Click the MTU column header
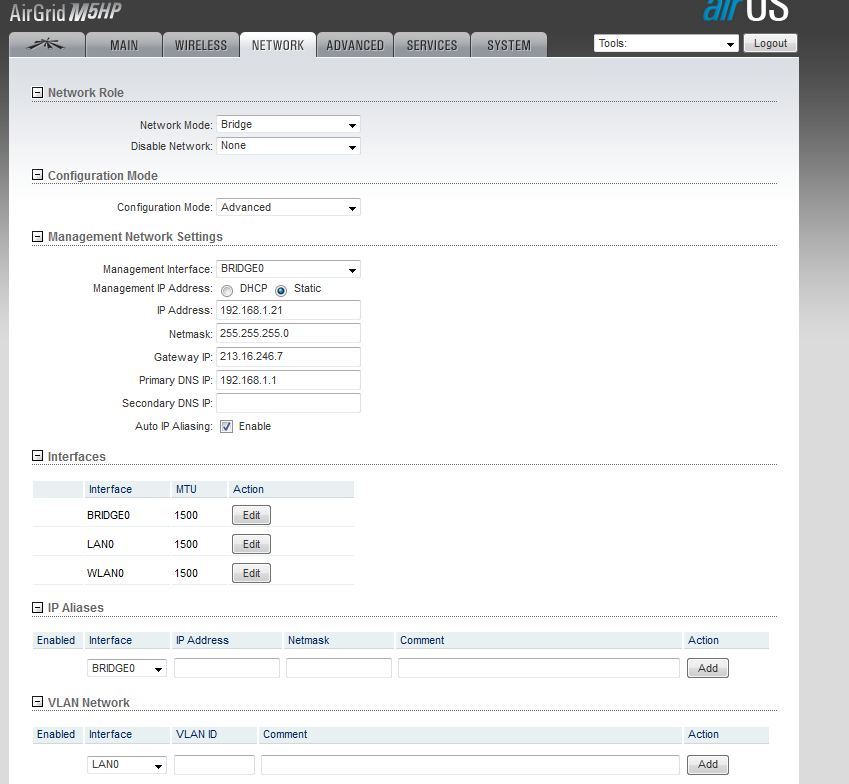Viewport: 849px width, 784px height. pos(186,489)
